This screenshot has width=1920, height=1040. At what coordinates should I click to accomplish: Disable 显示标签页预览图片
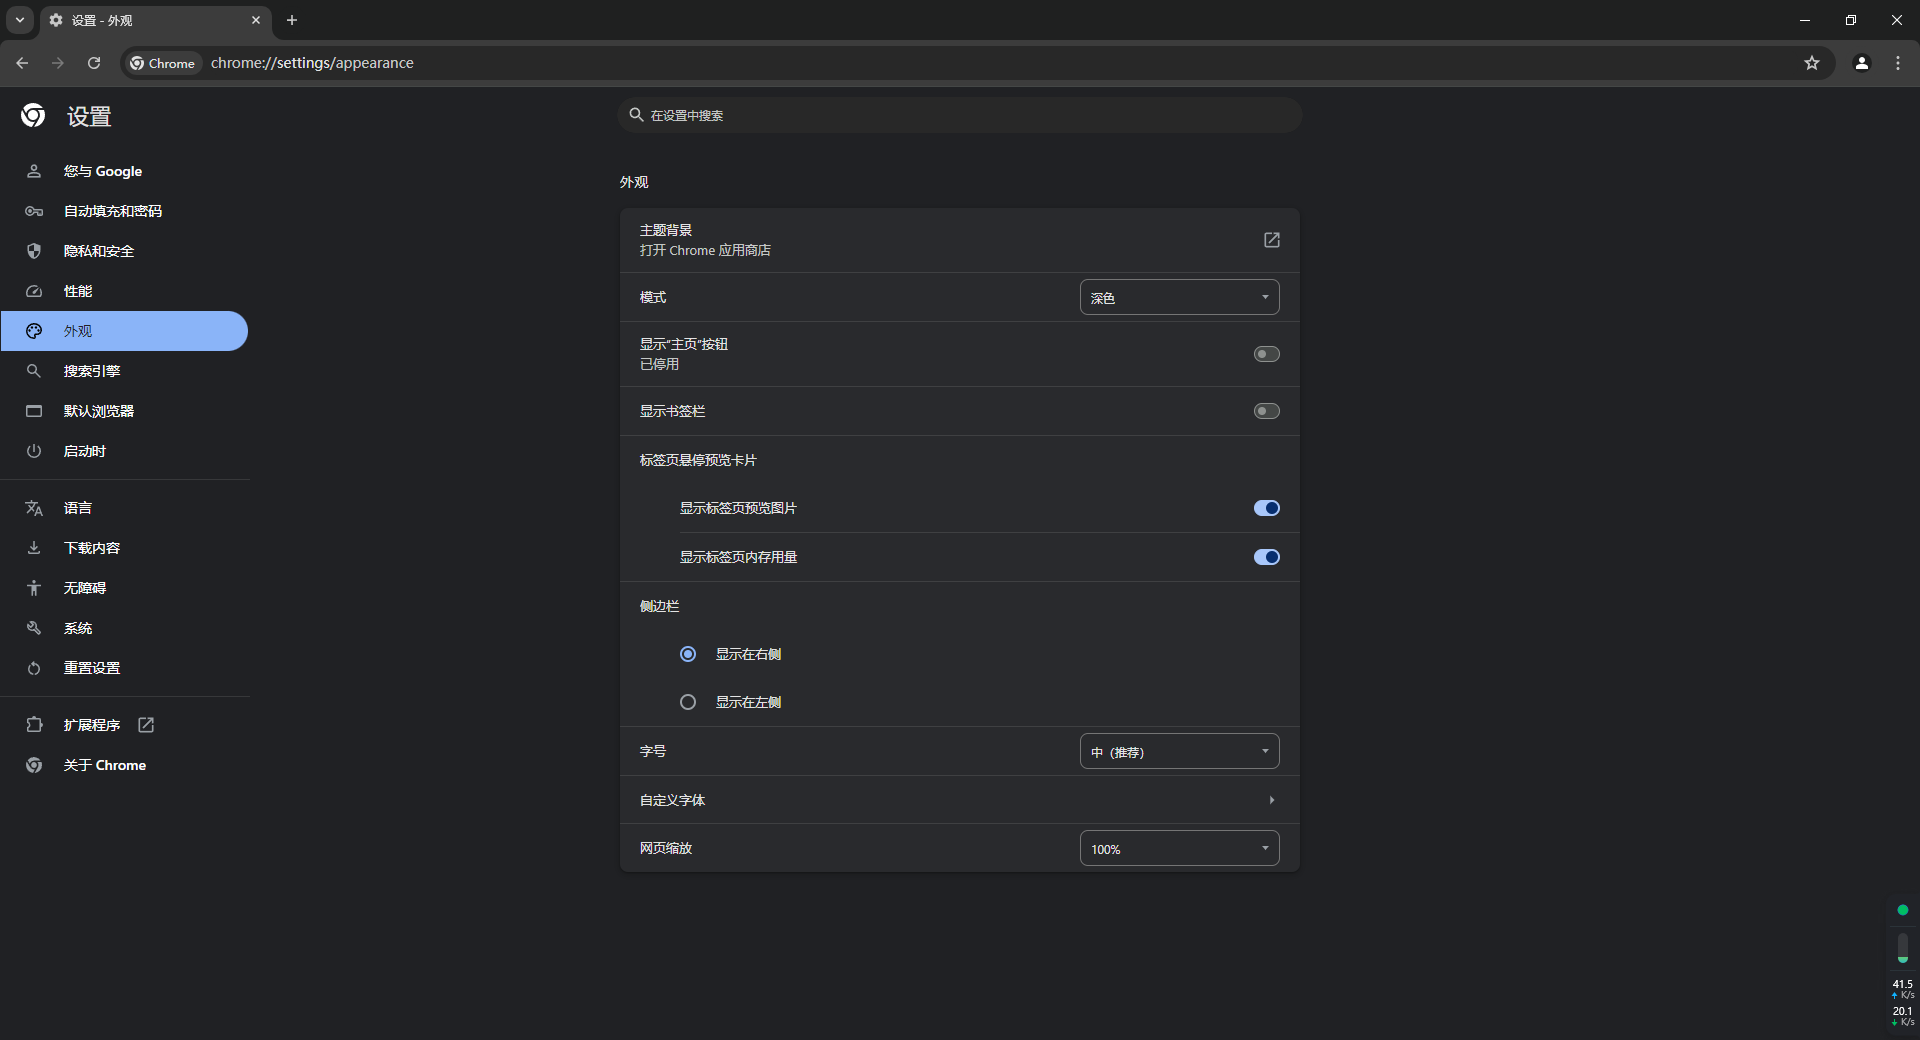[x=1266, y=508]
